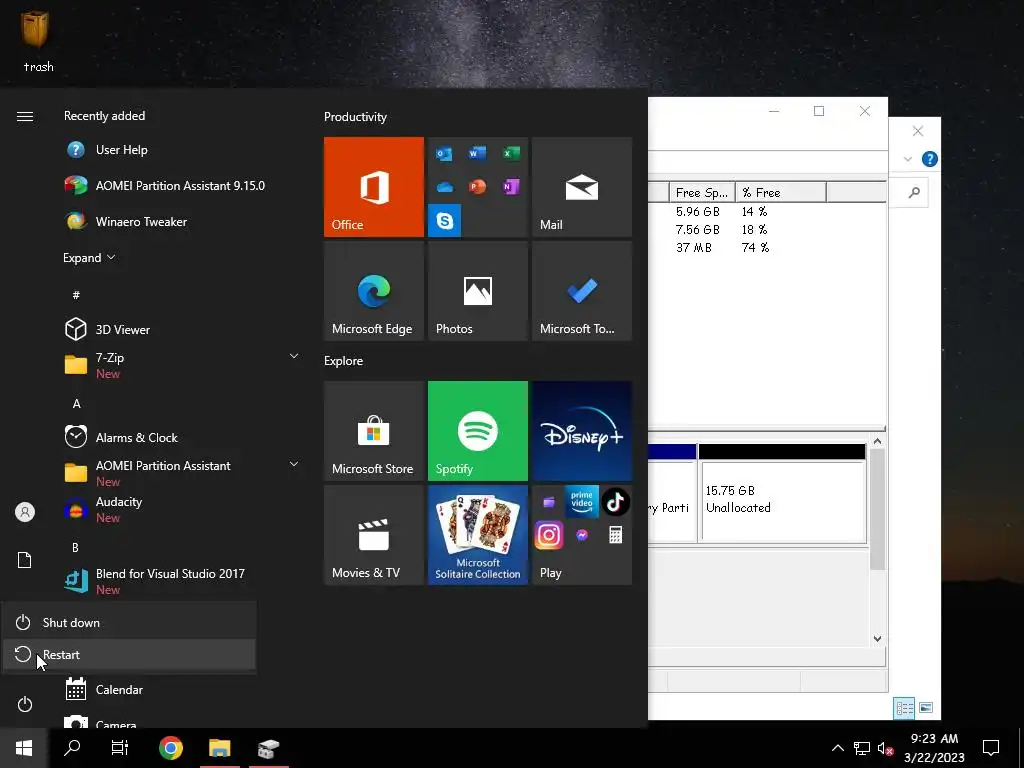
Task: Jump to letter B section header
Action: [x=75, y=547]
